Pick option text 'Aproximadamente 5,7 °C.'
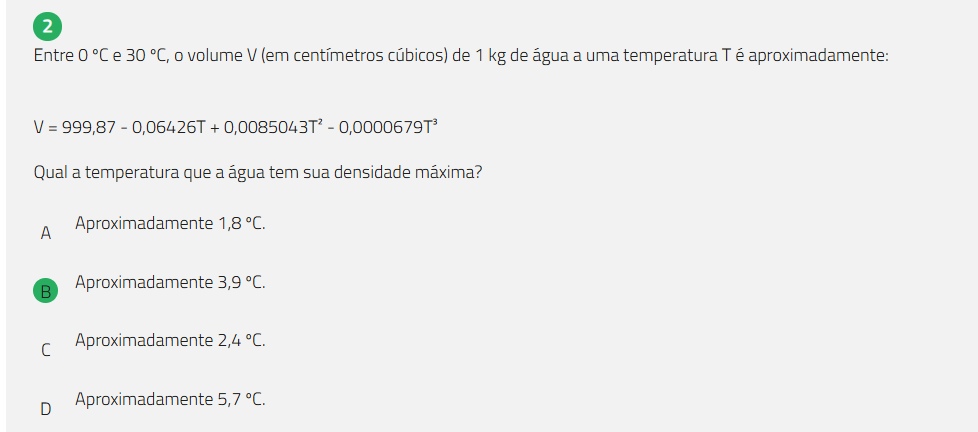 click(170, 399)
